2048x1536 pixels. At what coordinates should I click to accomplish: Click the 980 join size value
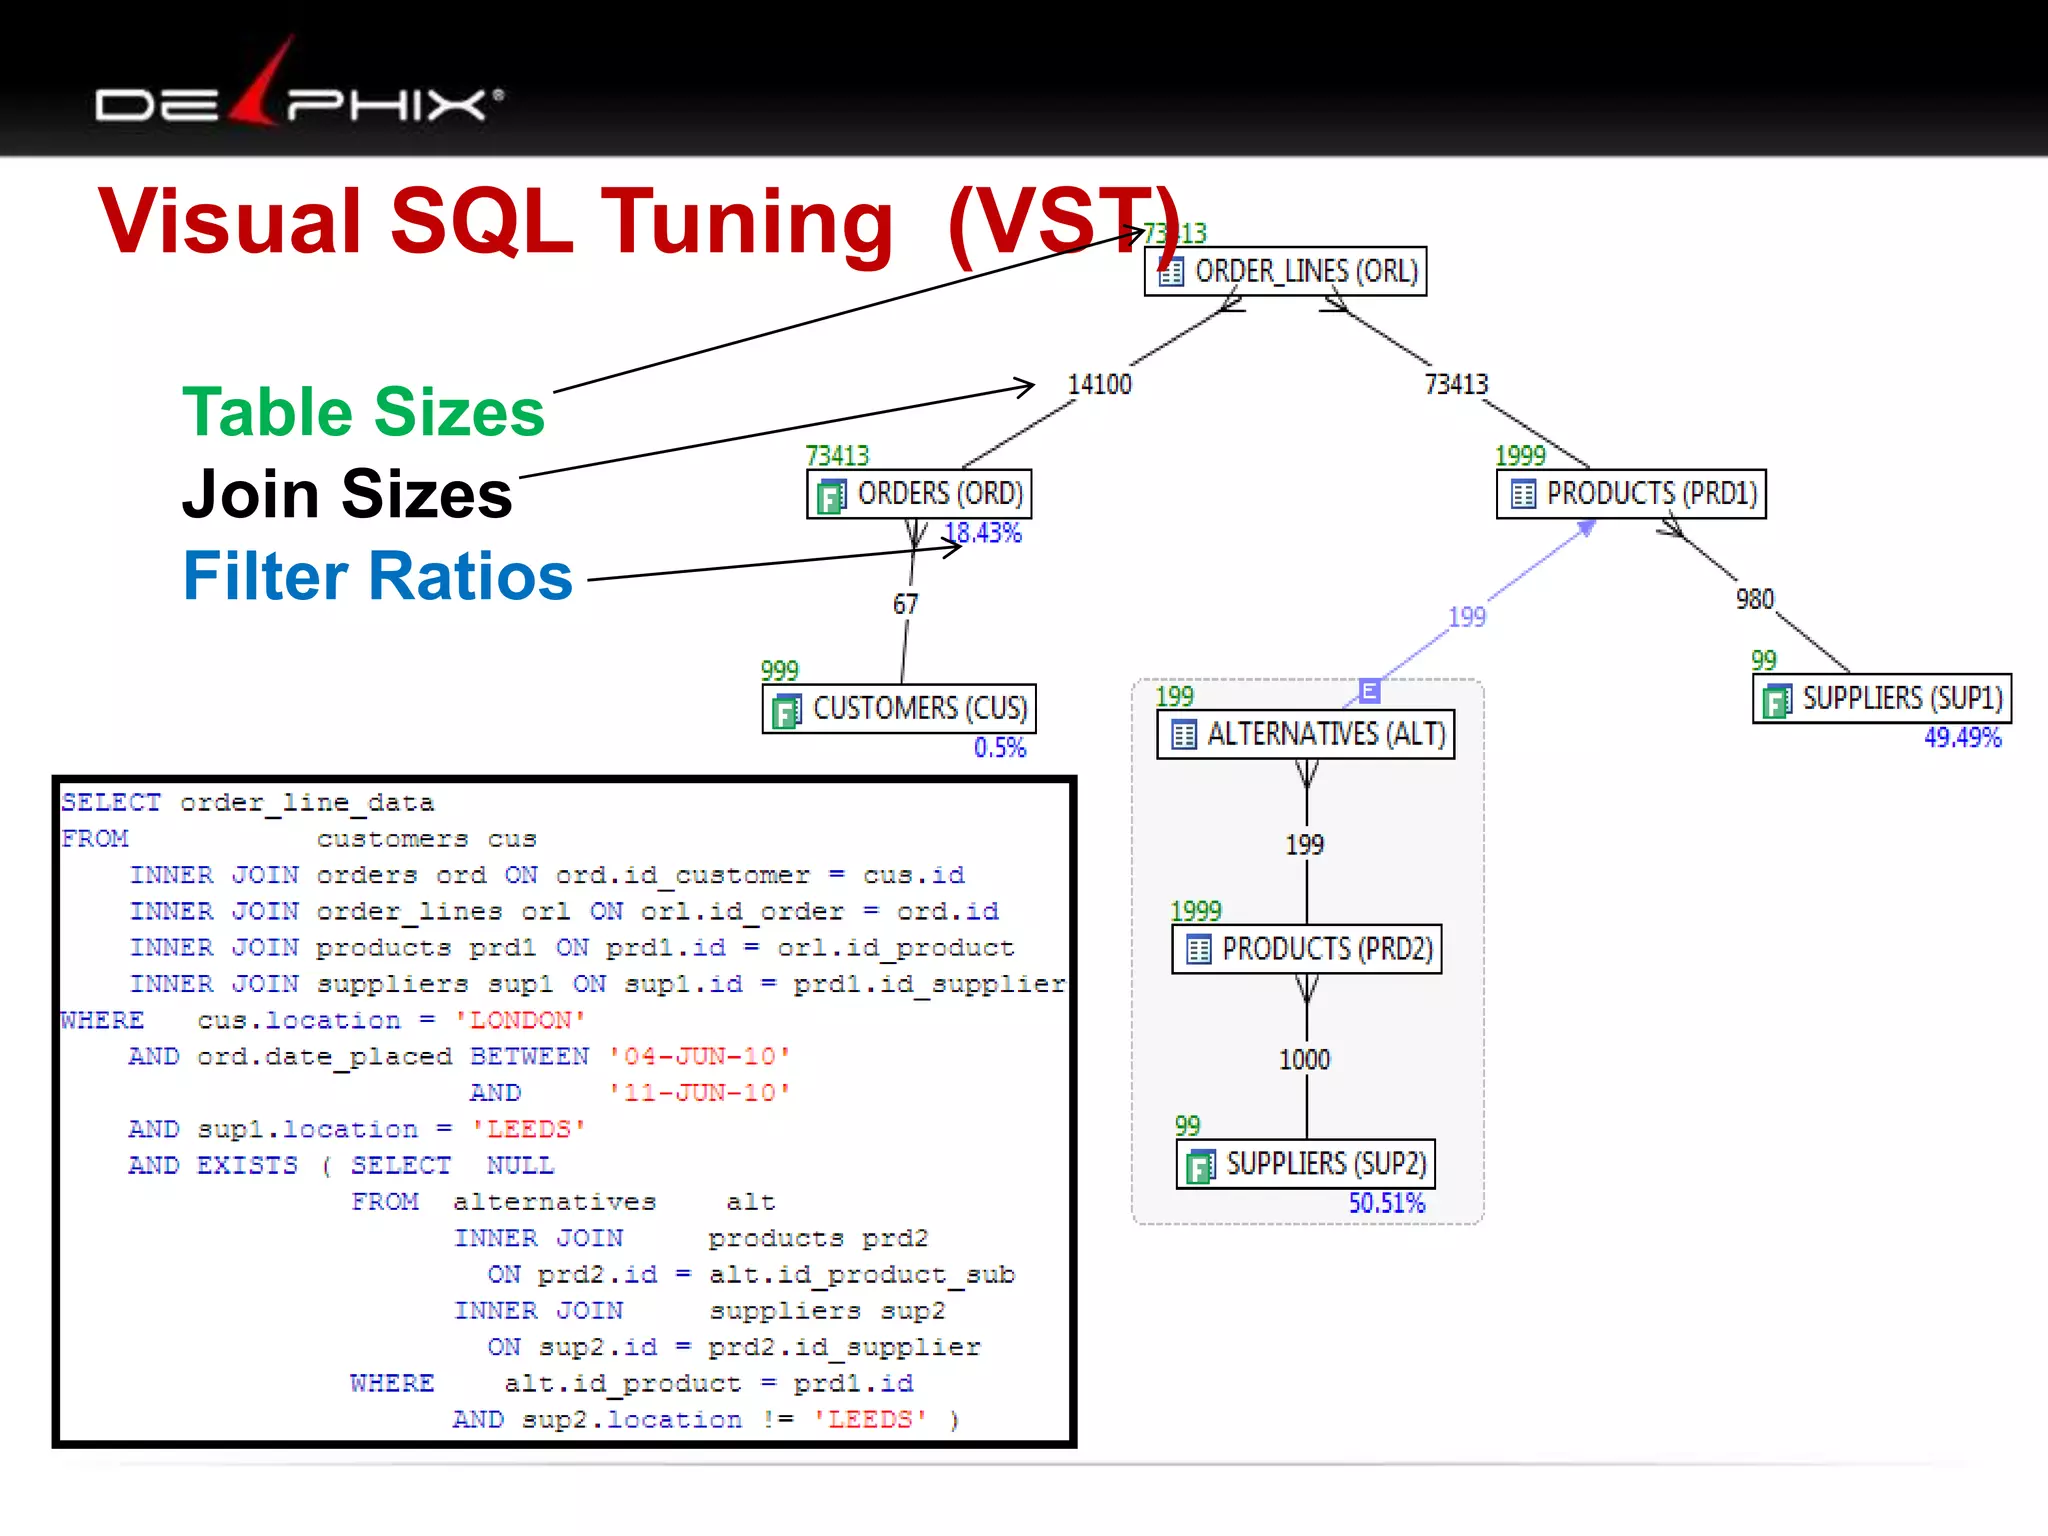[1755, 600]
